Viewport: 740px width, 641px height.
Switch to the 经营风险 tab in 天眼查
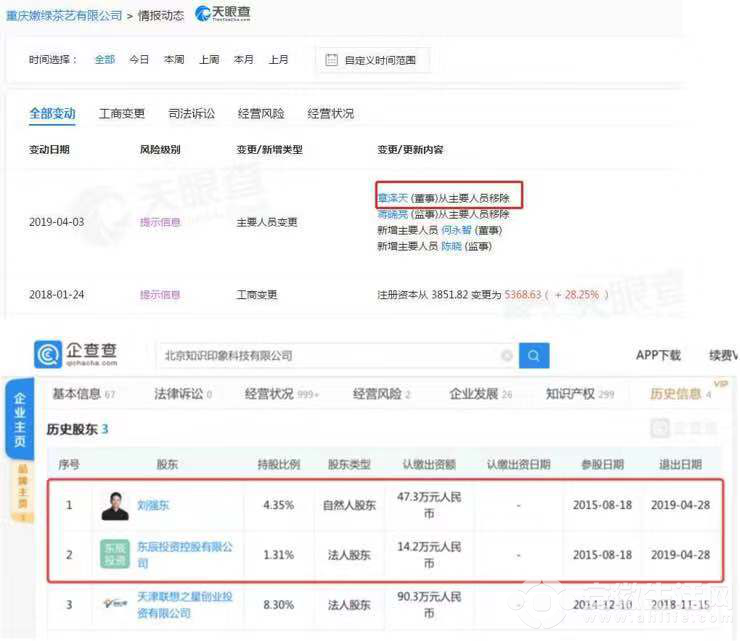[261, 113]
